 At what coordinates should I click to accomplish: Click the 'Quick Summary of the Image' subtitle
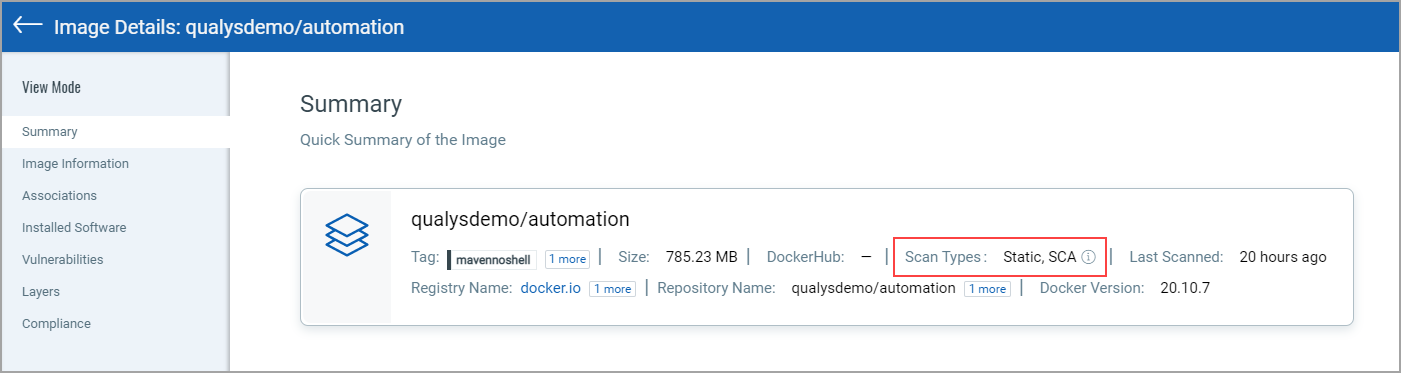pyautogui.click(x=403, y=140)
